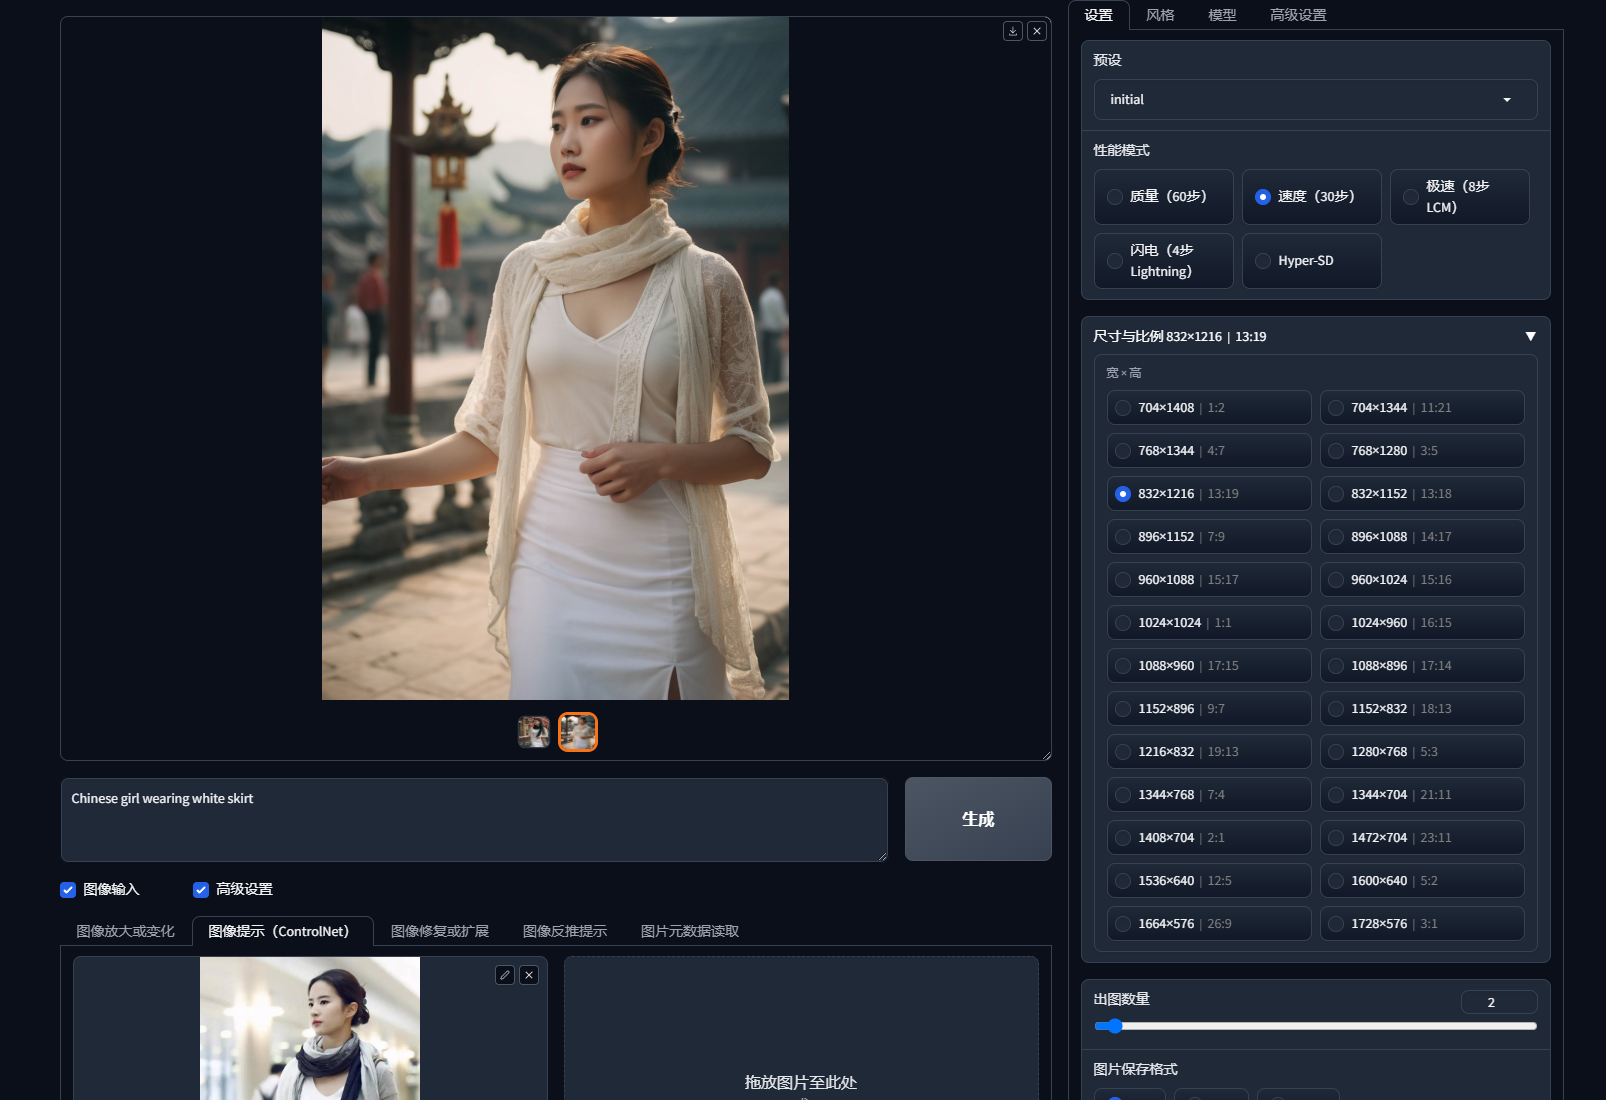
Task: Choose 896×1088 aspect ratio
Action: click(x=1422, y=537)
